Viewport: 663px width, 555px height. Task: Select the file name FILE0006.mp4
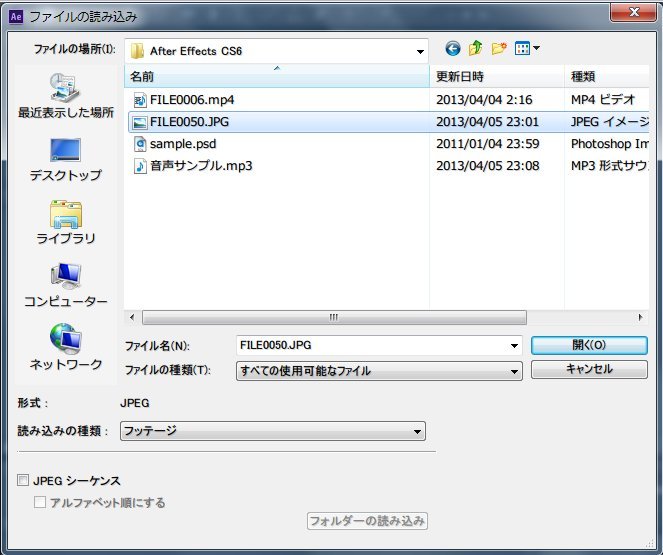coord(192,100)
